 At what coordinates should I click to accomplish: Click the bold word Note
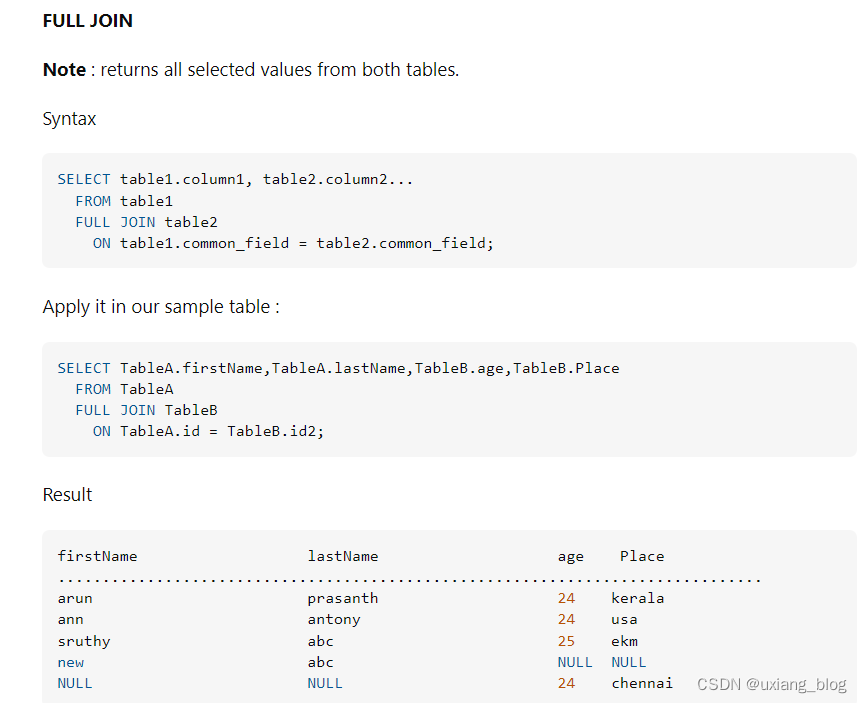[x=64, y=70]
